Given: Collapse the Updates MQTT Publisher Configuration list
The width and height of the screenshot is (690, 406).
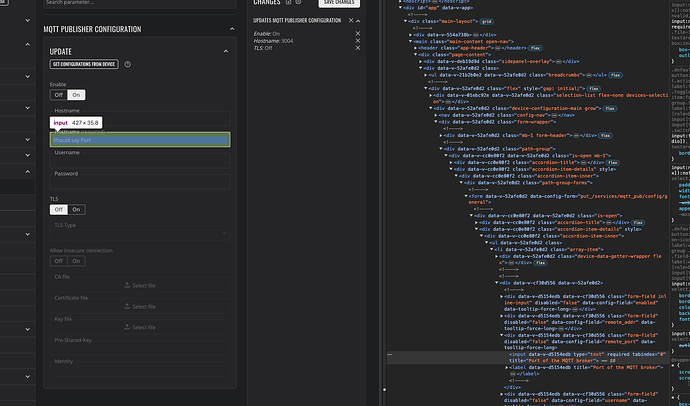Looking at the screenshot, I should click(358, 21).
